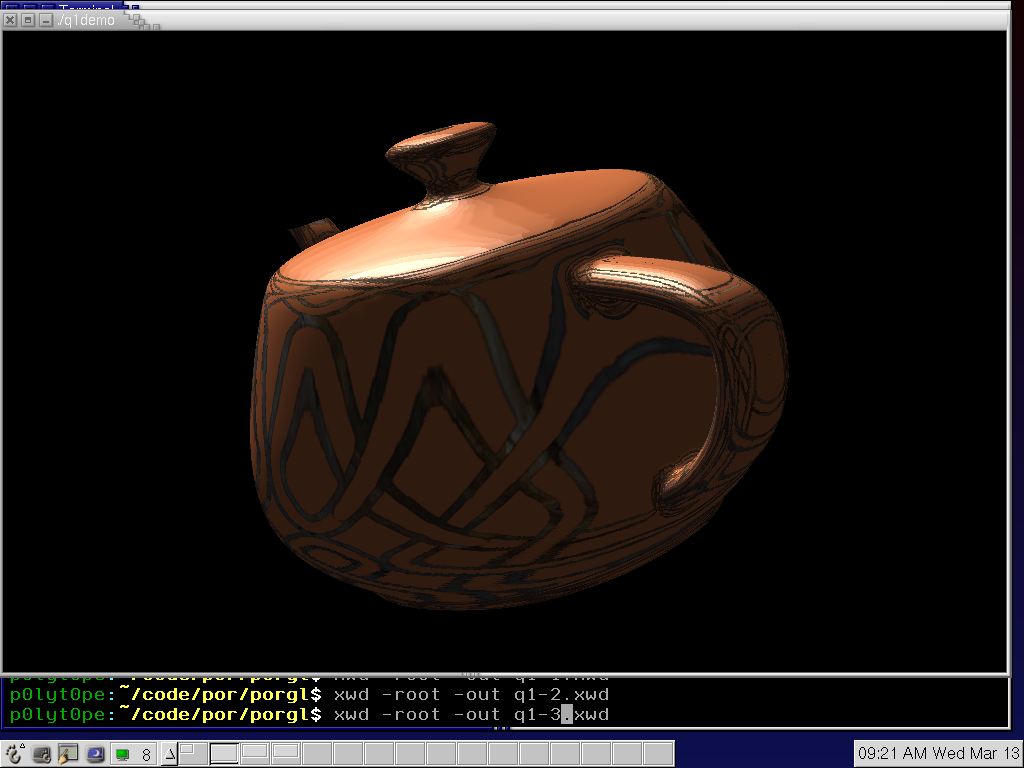
Task: Click the panel clock showing 09:21 AM
Action: click(x=936, y=753)
